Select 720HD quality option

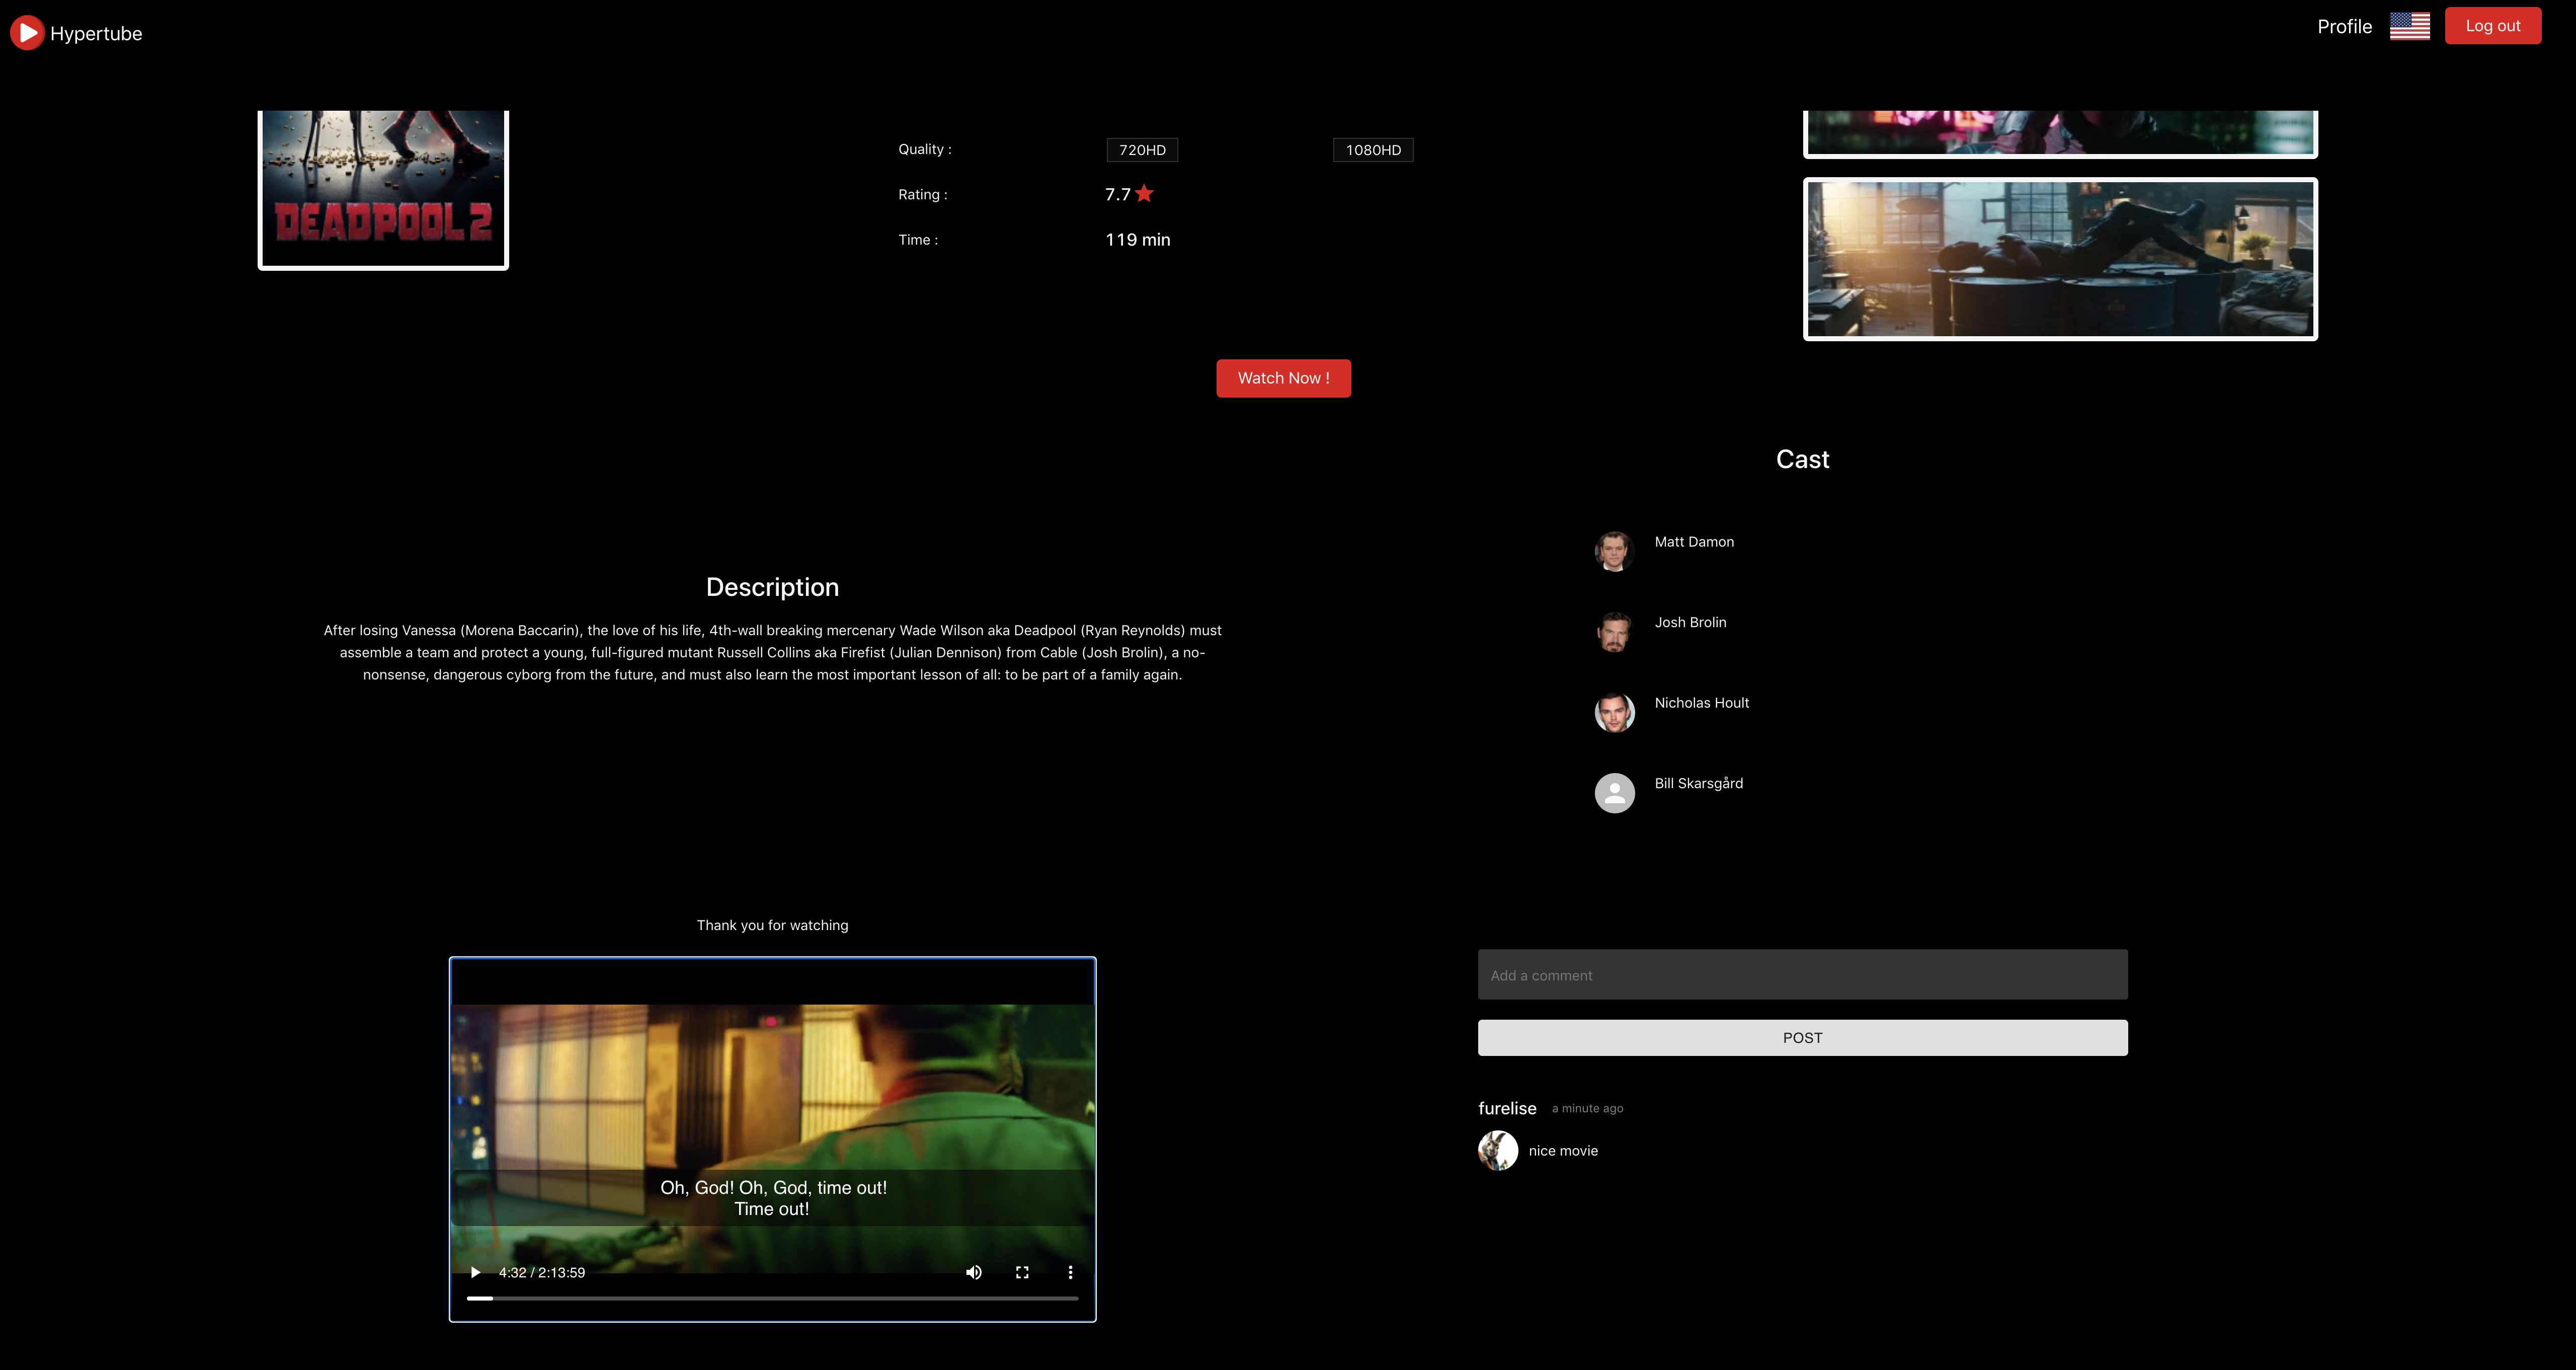[1142, 150]
